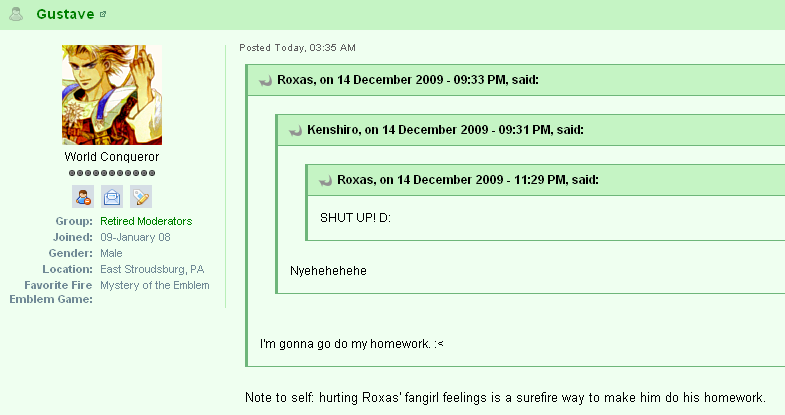Viewport: 785px width, 415px height.
Task: Click snapback arrow on Roxas 11:29 PM quote
Action: coord(325,181)
